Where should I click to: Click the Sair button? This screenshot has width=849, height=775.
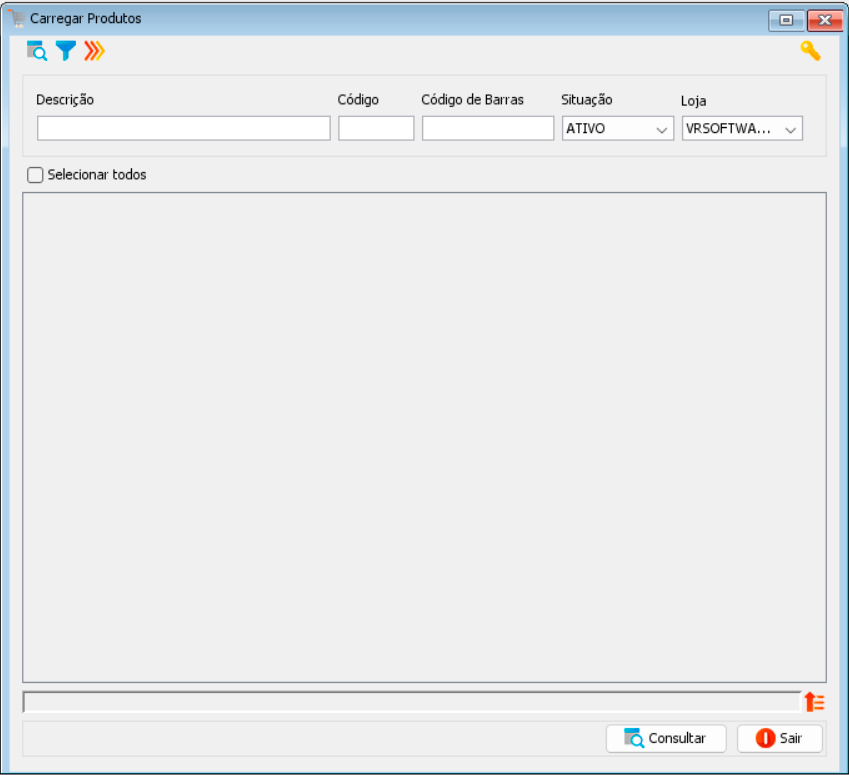click(780, 738)
